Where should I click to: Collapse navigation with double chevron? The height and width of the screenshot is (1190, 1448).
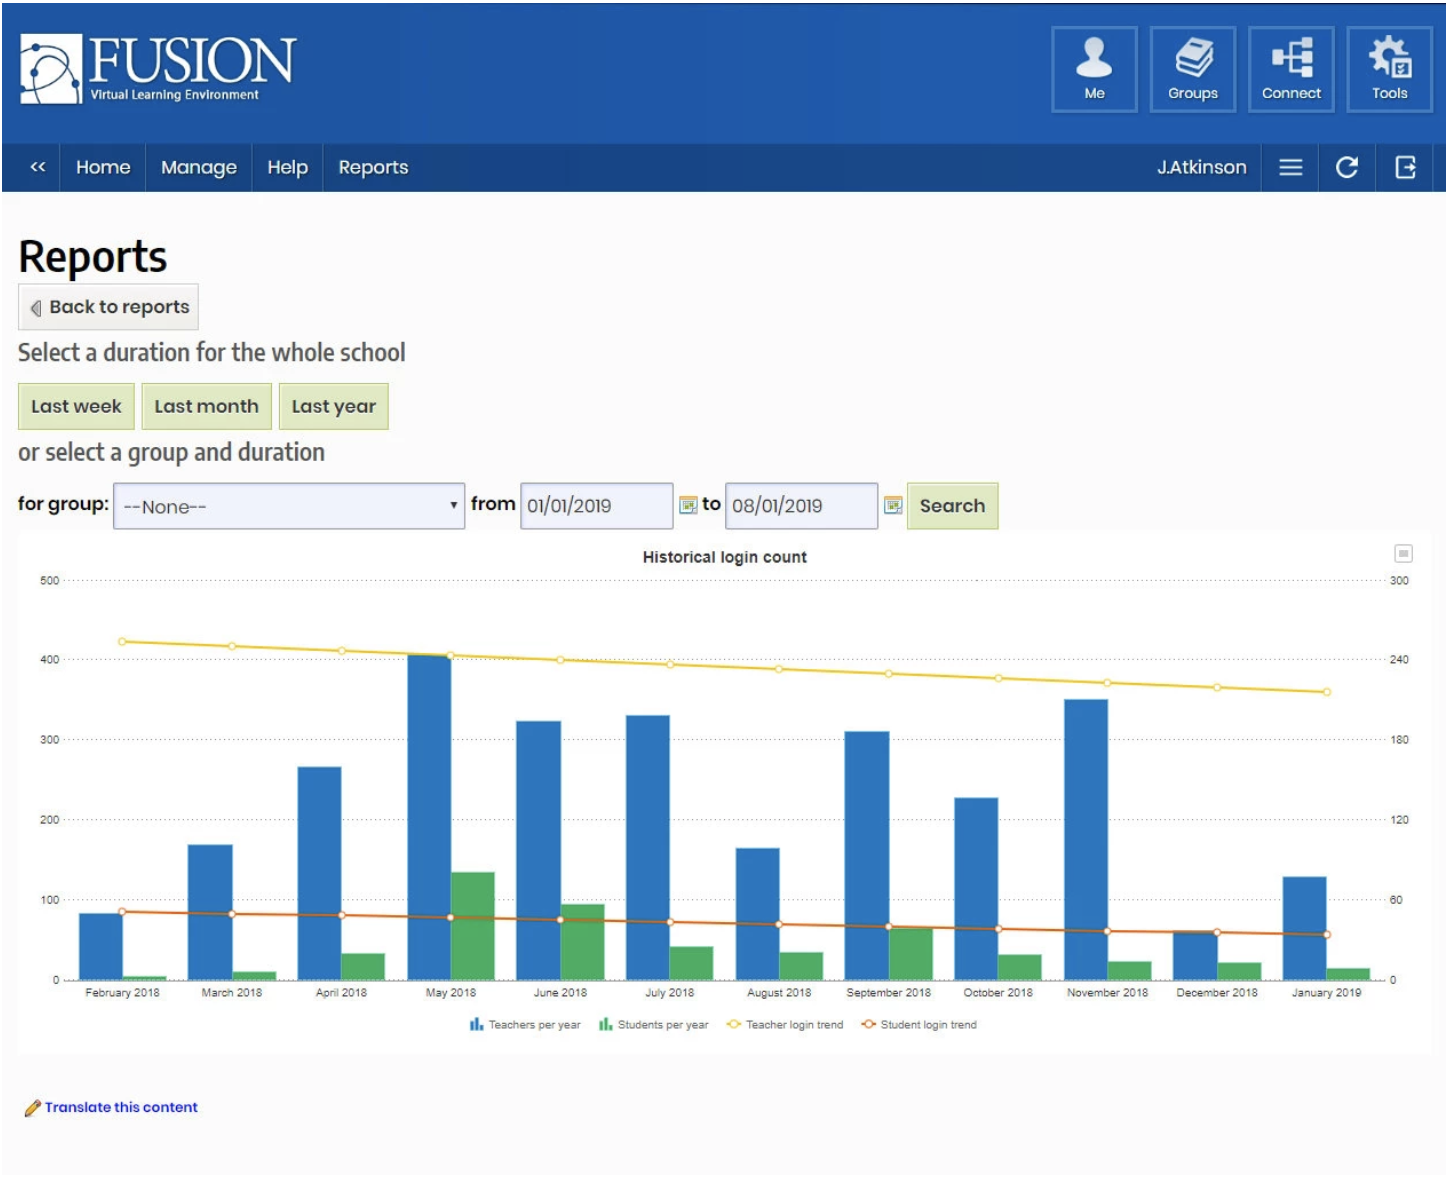coord(38,167)
